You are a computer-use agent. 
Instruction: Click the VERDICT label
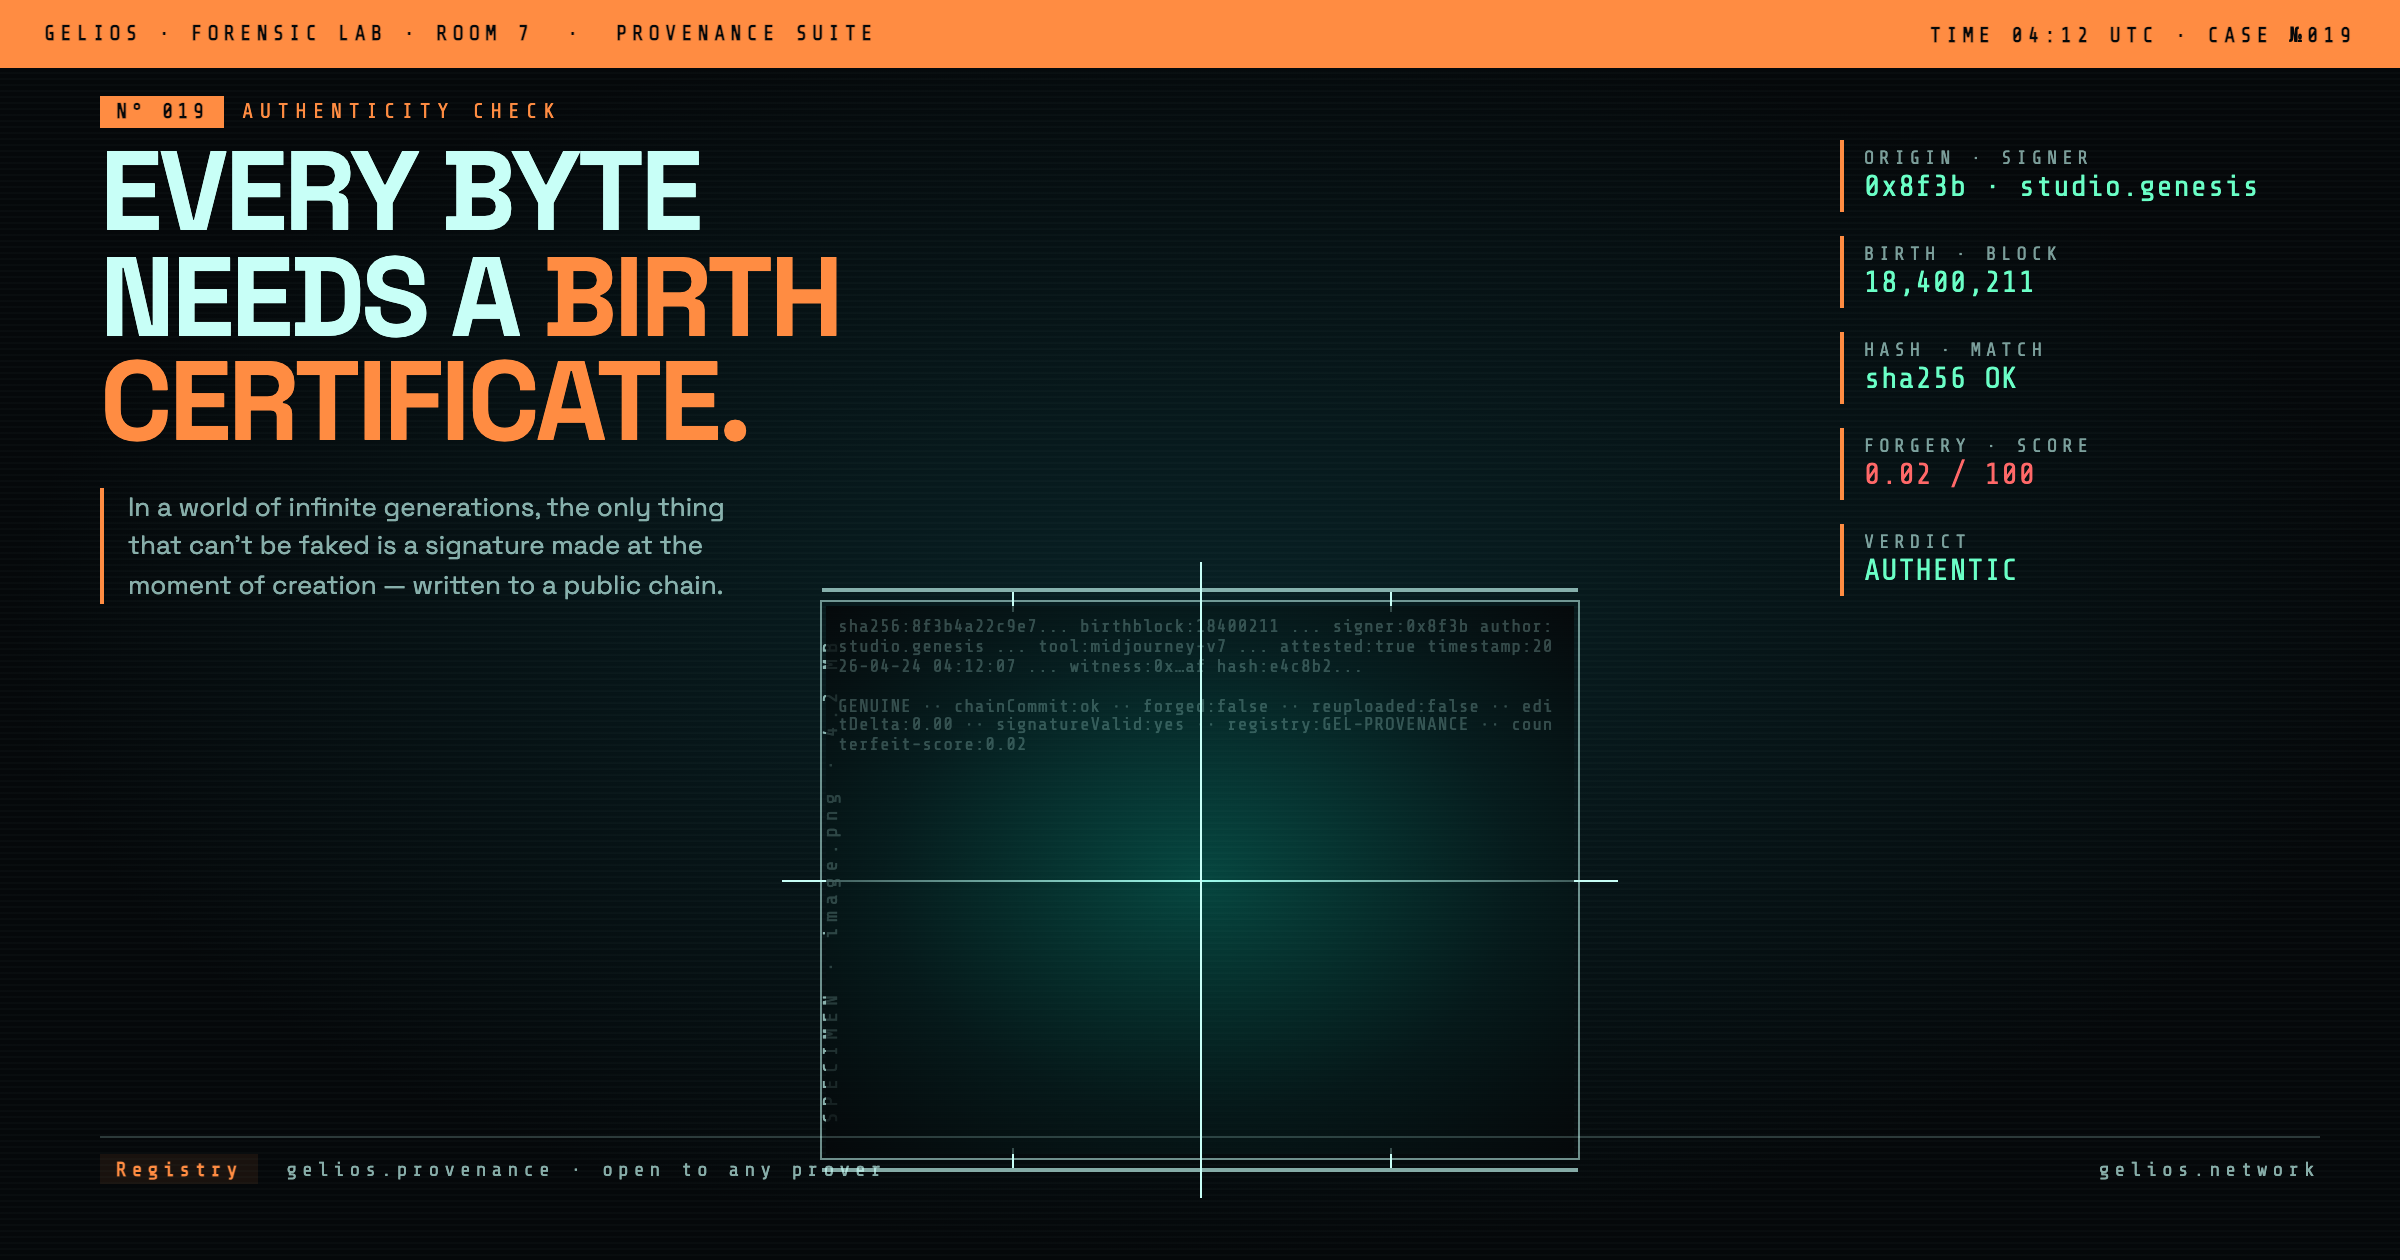[1916, 541]
